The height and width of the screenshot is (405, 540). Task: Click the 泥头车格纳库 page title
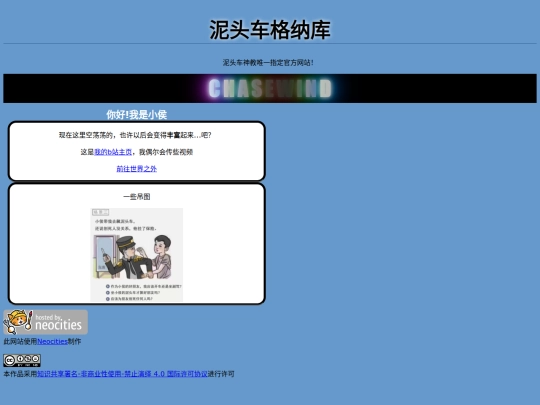point(270,30)
